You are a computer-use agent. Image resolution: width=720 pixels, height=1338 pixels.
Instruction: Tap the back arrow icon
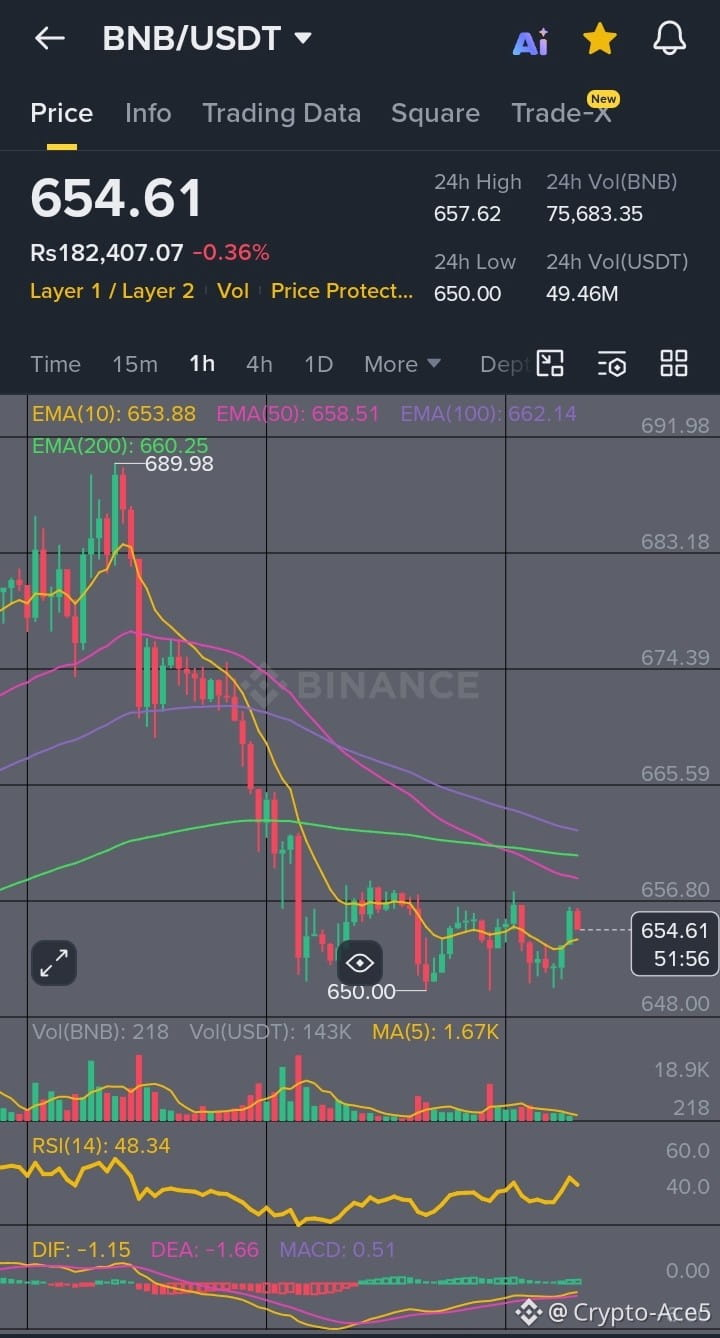pos(49,39)
